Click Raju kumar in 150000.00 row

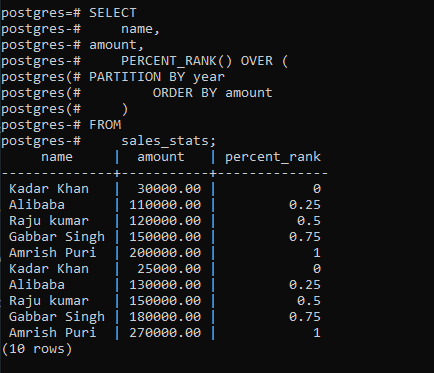tap(49, 301)
